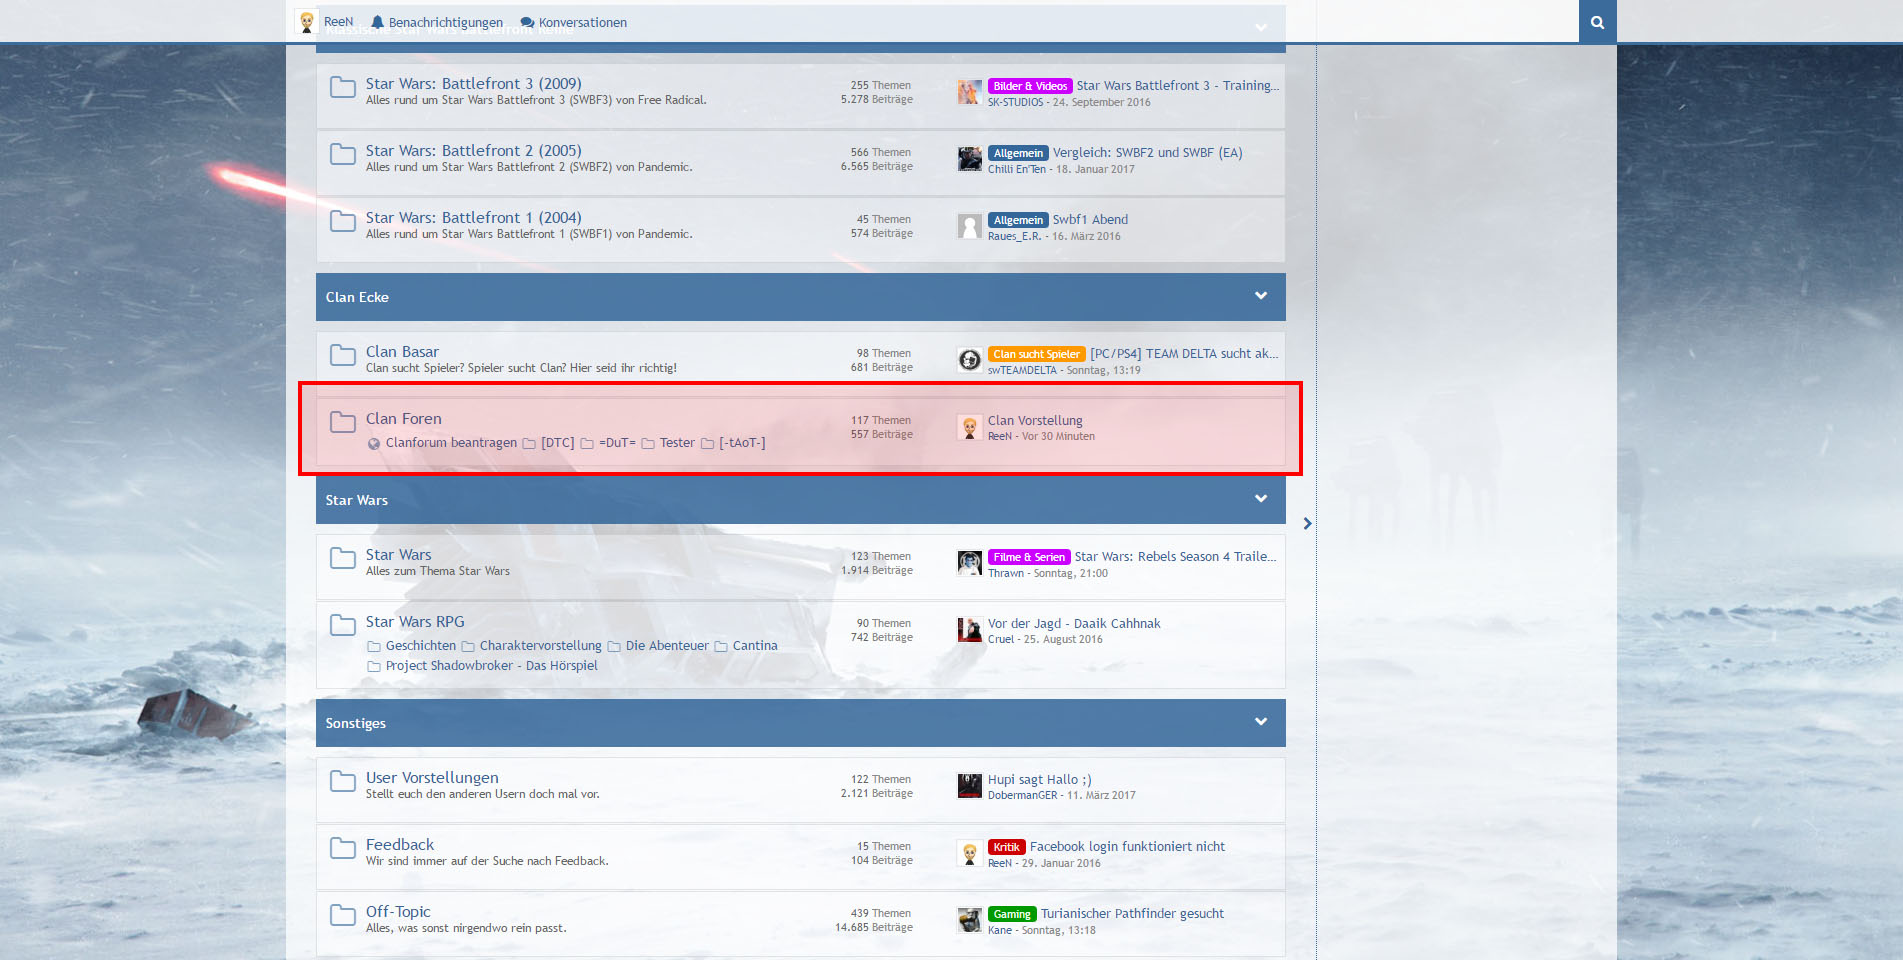This screenshot has width=1903, height=960.
Task: Open the Clan Foren forum
Action: click(x=403, y=419)
